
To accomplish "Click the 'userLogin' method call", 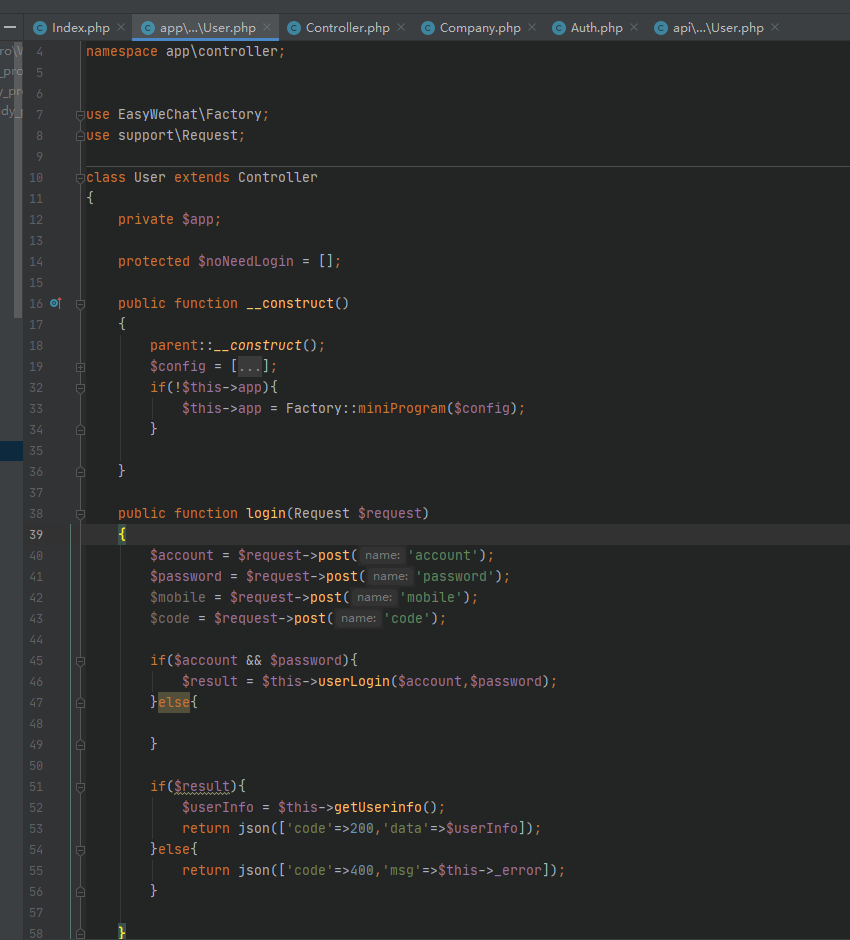I will (x=354, y=681).
